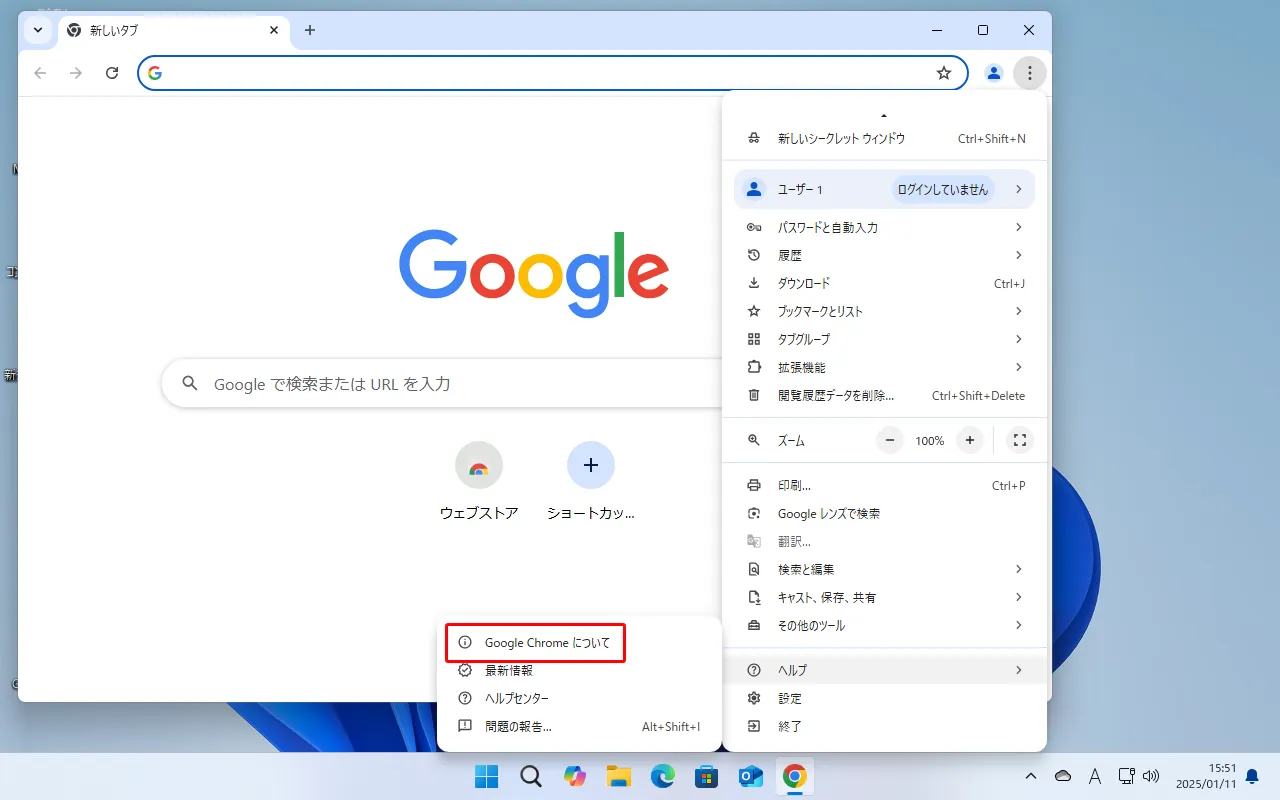Viewport: 1280px width, 800px height.
Task: Launch Microsoft Edge from the taskbar
Action: pyautogui.click(x=663, y=776)
